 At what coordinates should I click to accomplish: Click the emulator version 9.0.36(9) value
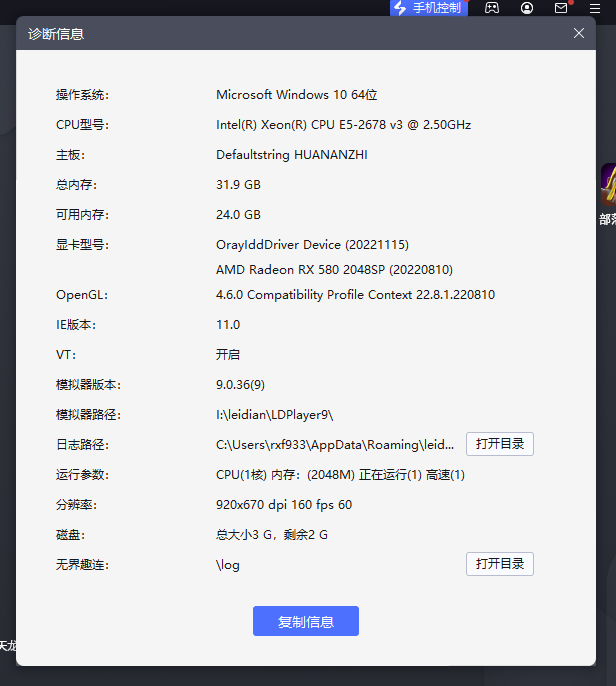240,385
